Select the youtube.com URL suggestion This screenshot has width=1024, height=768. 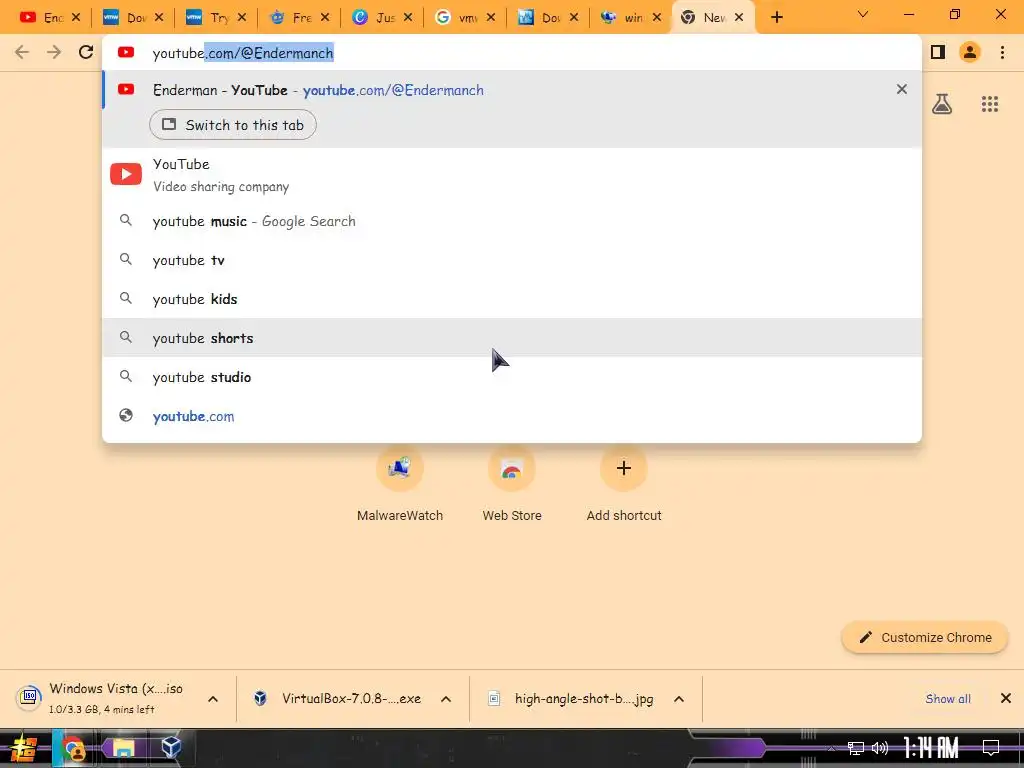pos(512,416)
